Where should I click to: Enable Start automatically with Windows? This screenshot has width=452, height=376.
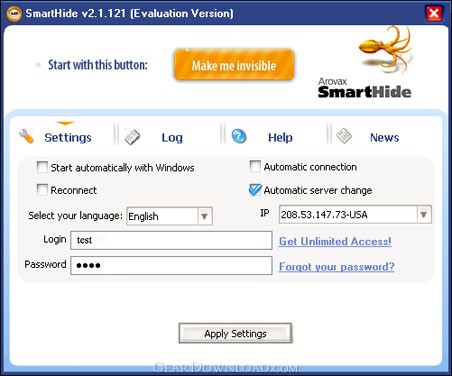(42, 167)
